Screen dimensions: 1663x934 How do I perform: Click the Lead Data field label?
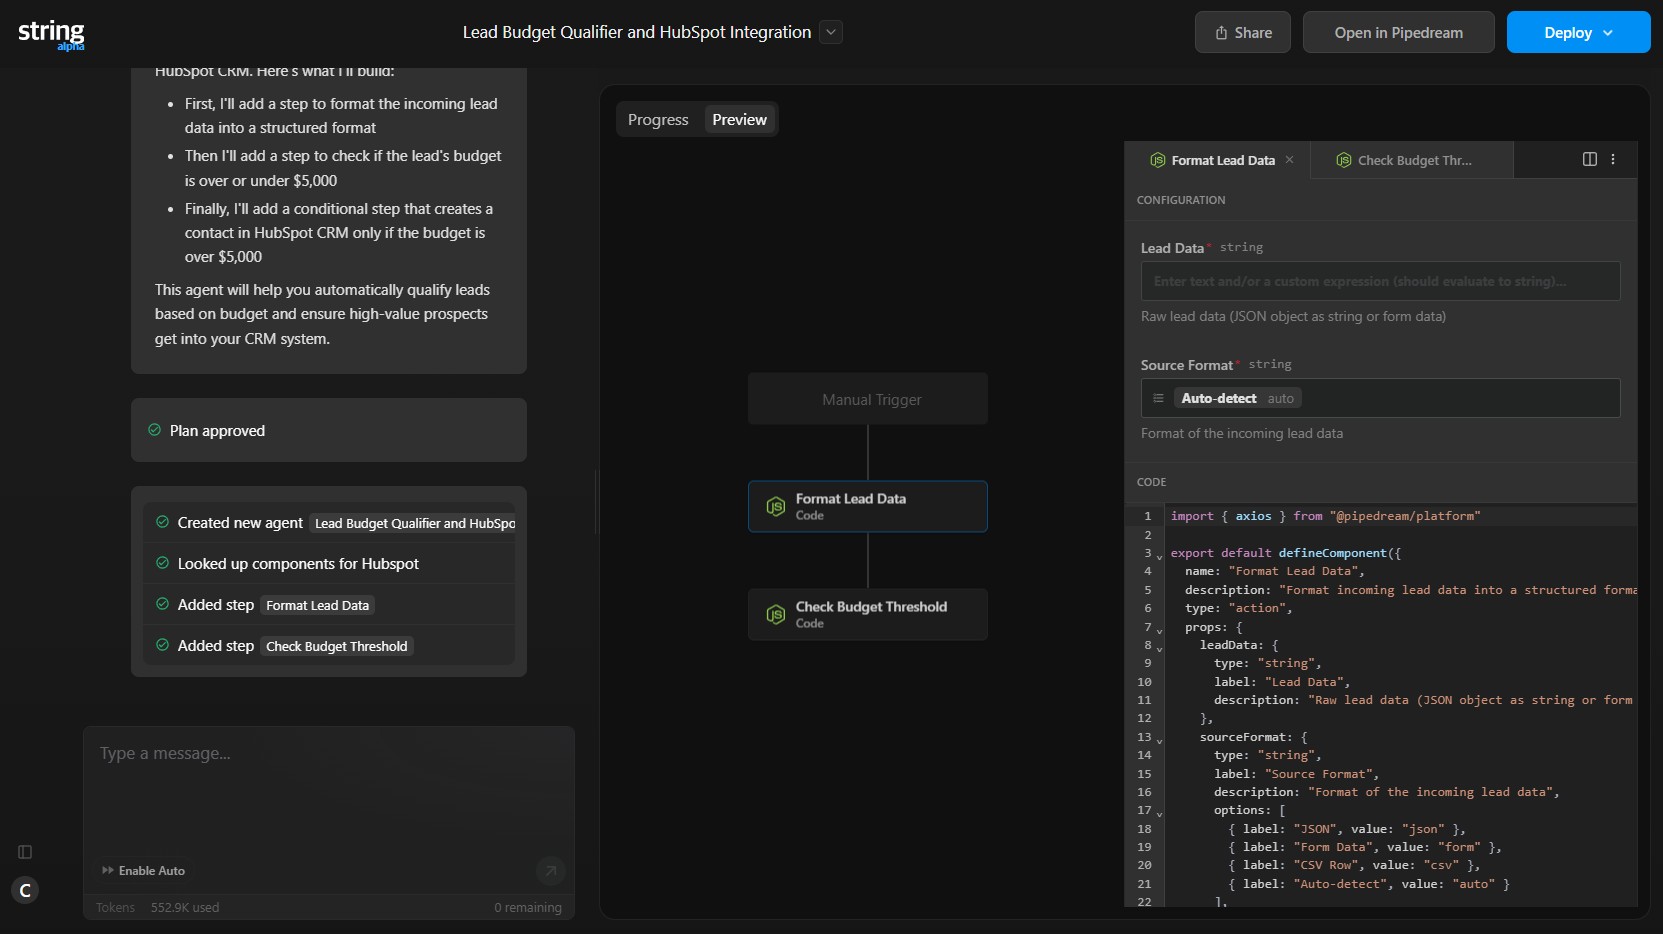coord(1172,248)
